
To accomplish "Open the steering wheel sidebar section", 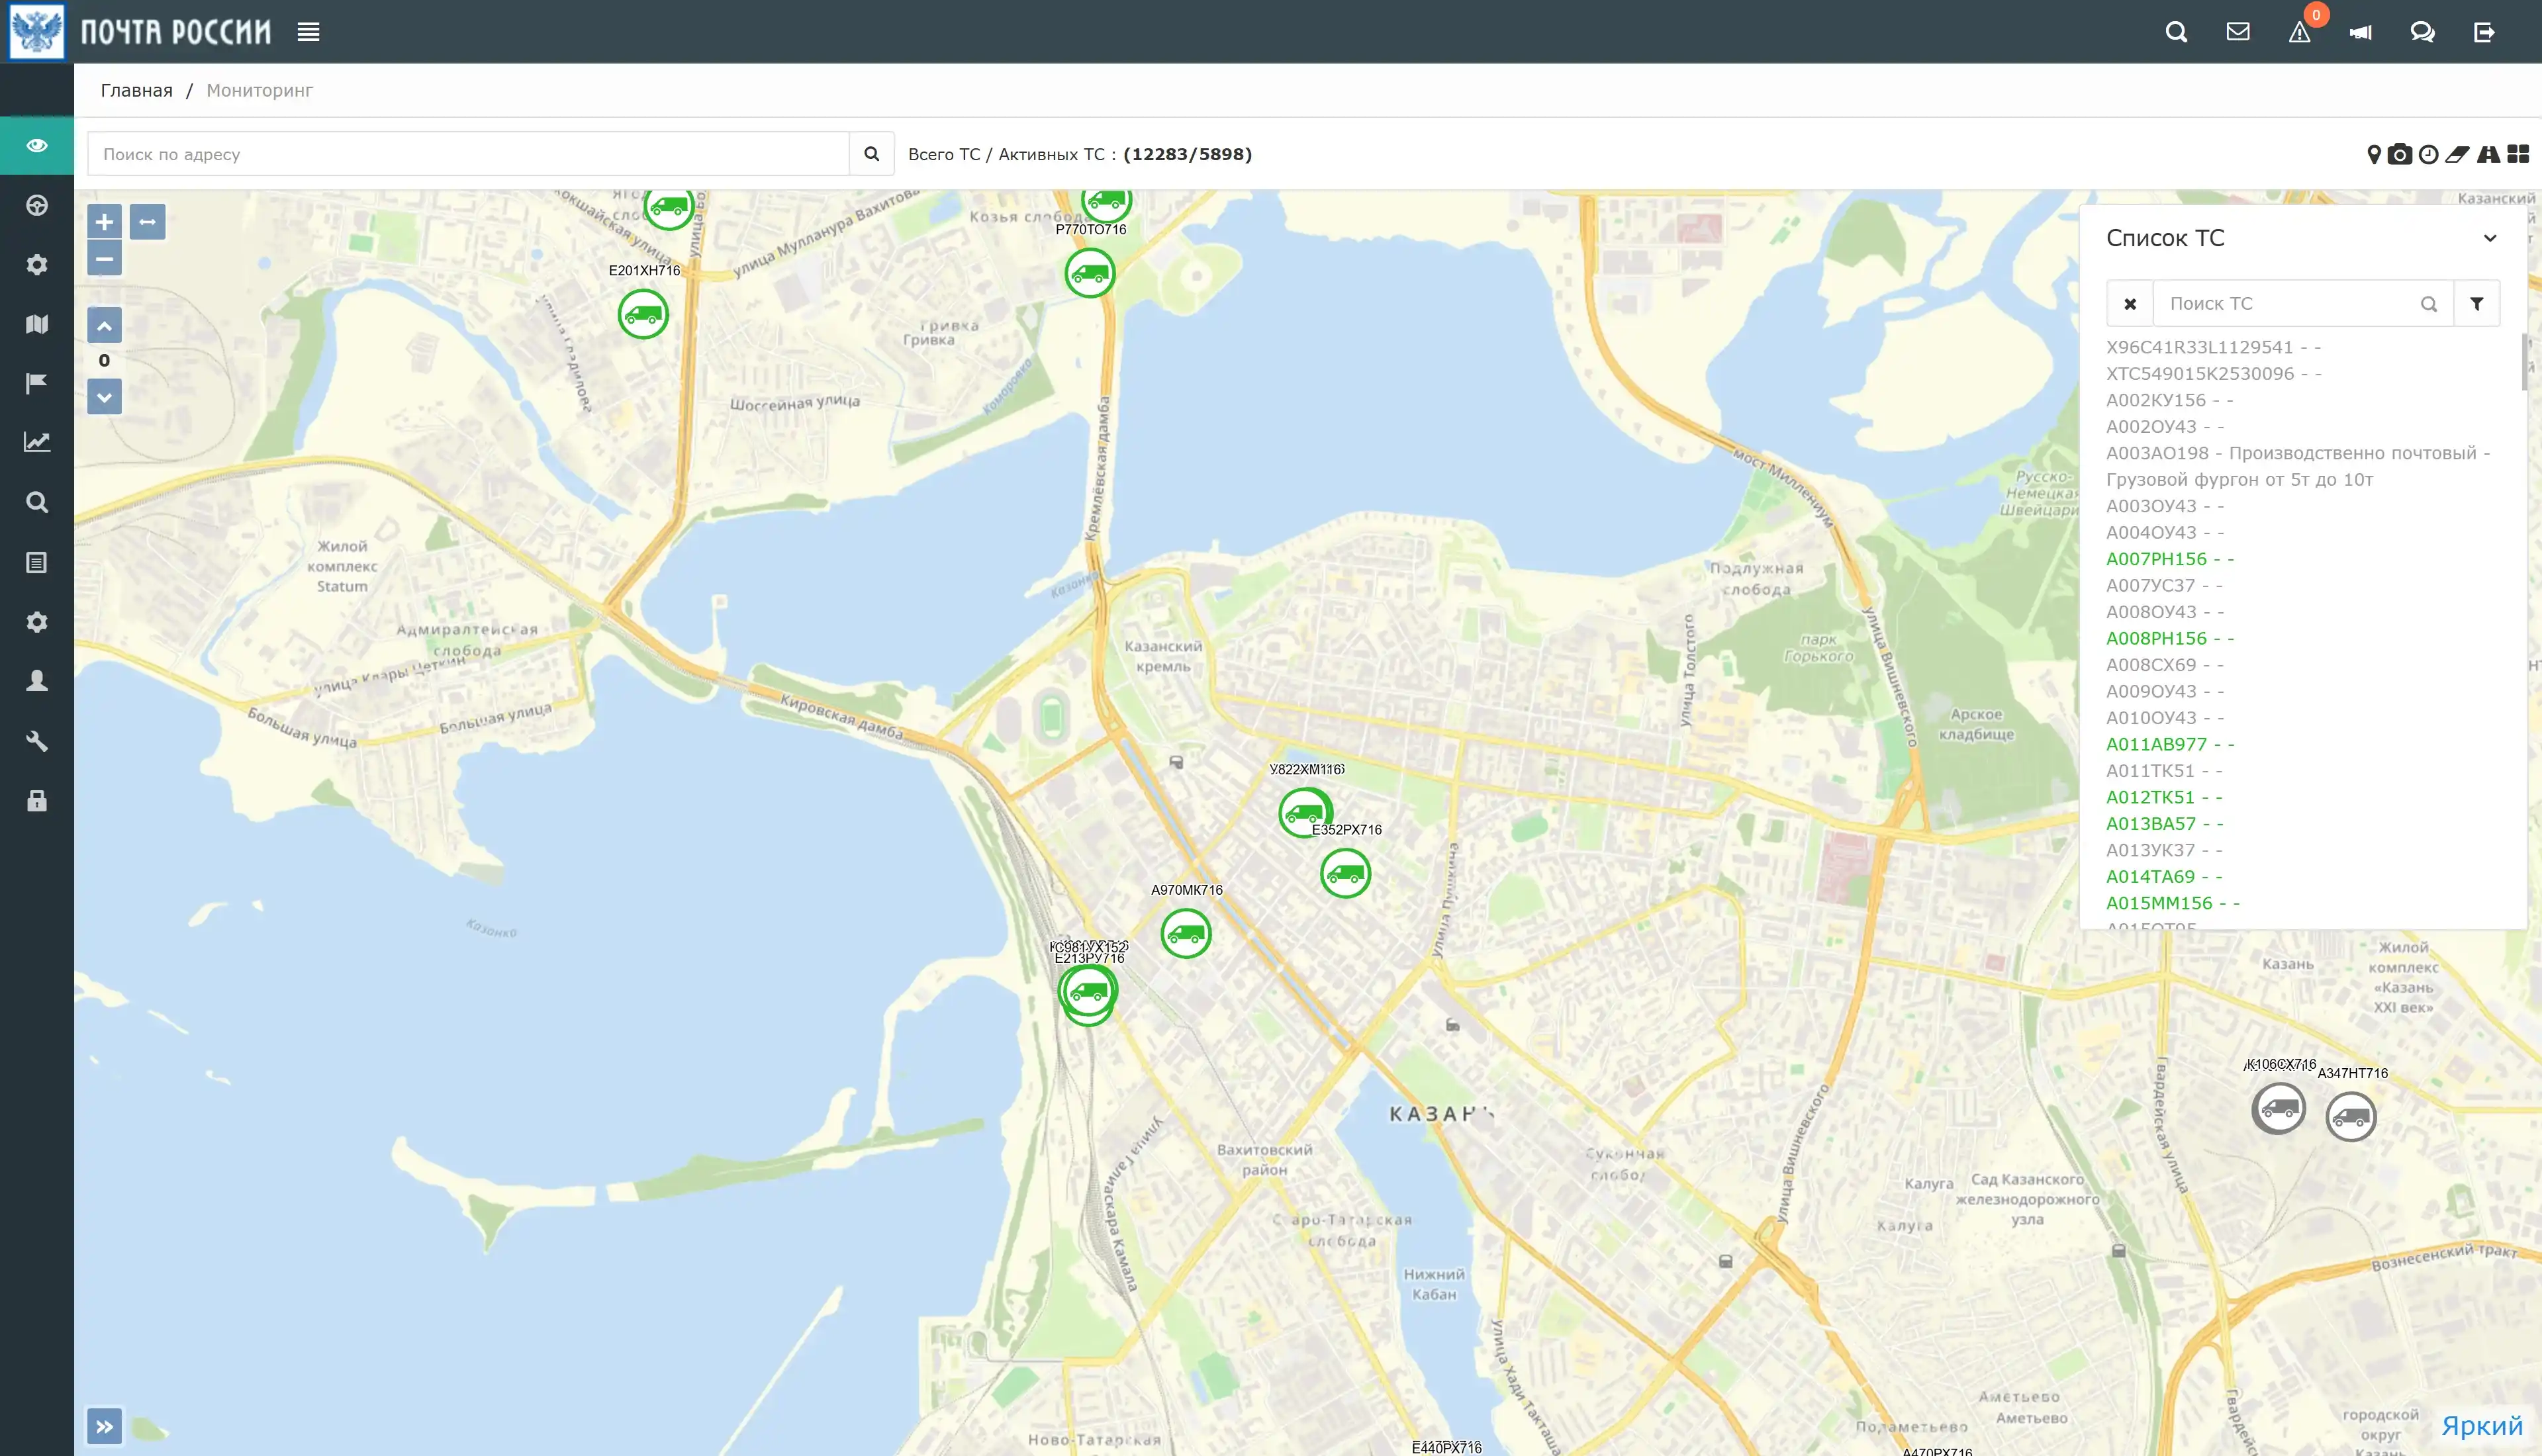I will pyautogui.click(x=37, y=206).
